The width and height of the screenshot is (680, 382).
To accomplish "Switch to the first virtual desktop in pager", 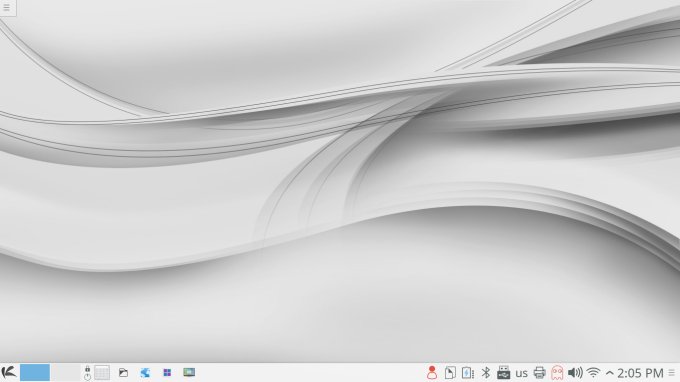I will pos(35,372).
